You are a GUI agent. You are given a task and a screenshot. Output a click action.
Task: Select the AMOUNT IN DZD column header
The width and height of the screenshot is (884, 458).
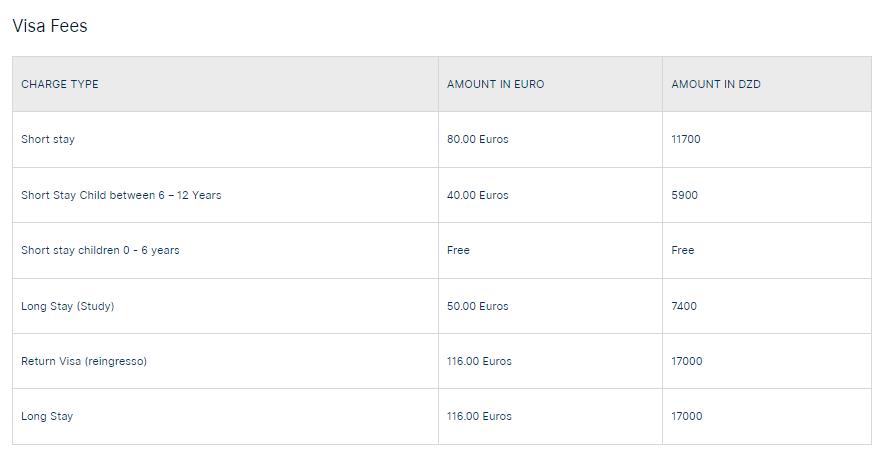[716, 84]
